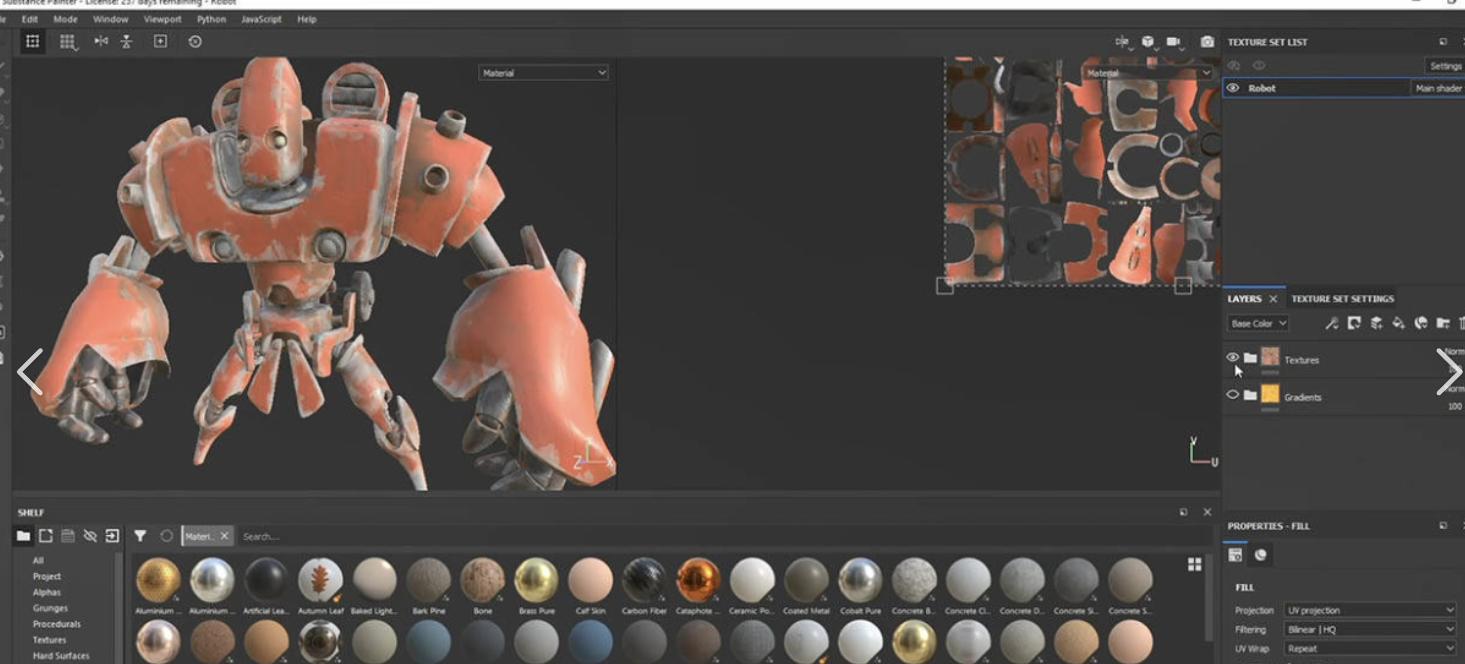This screenshot has height=664, width=1465.
Task: Click the reset history icon in top toolbar
Action: pyautogui.click(x=195, y=41)
